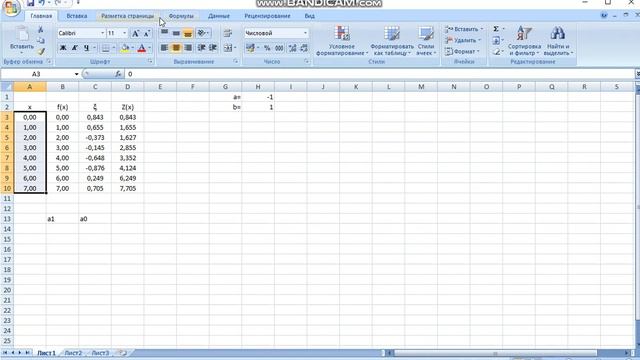Switch to sheet Лист3
The image size is (640, 360).
(x=100, y=353)
